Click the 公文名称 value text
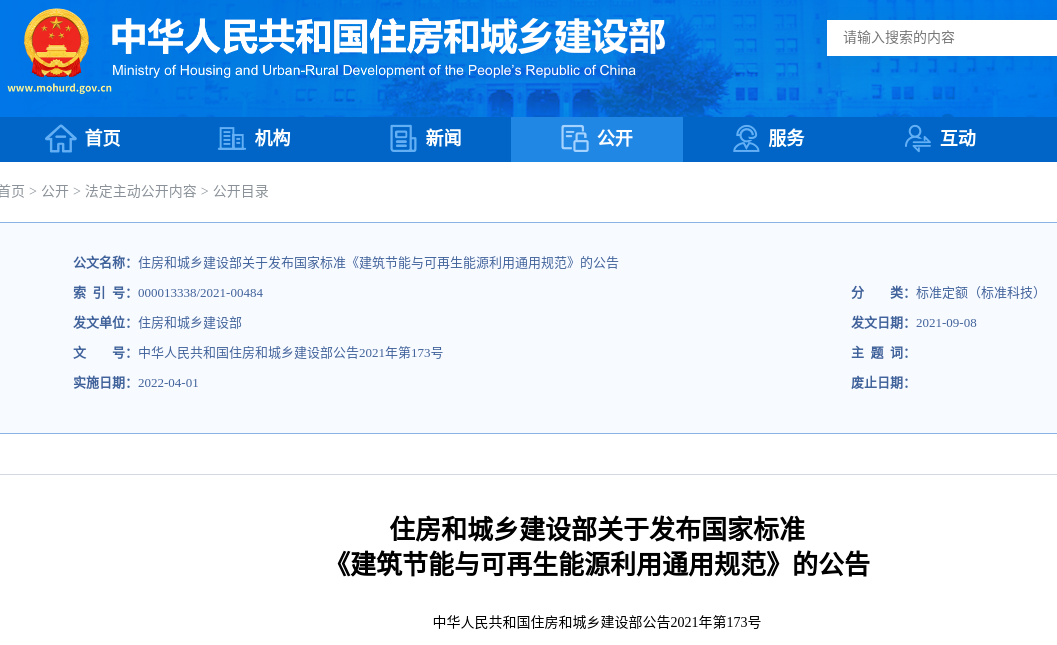1057x645 pixels. coord(378,263)
